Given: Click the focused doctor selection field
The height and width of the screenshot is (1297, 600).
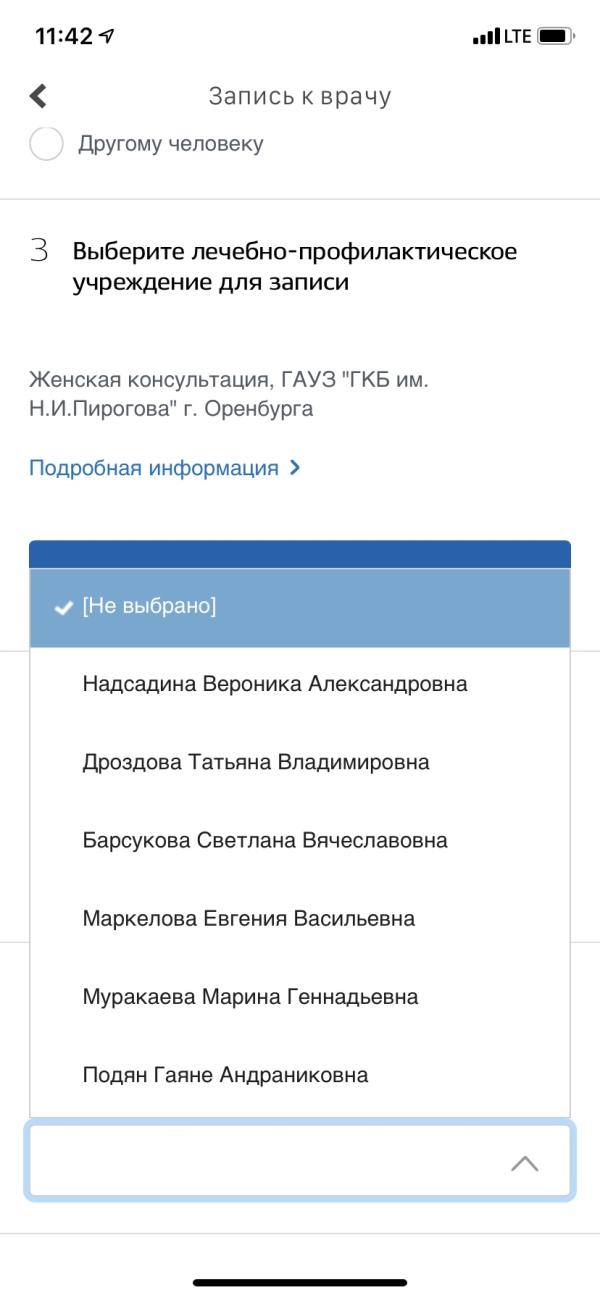Looking at the screenshot, I should [300, 1162].
